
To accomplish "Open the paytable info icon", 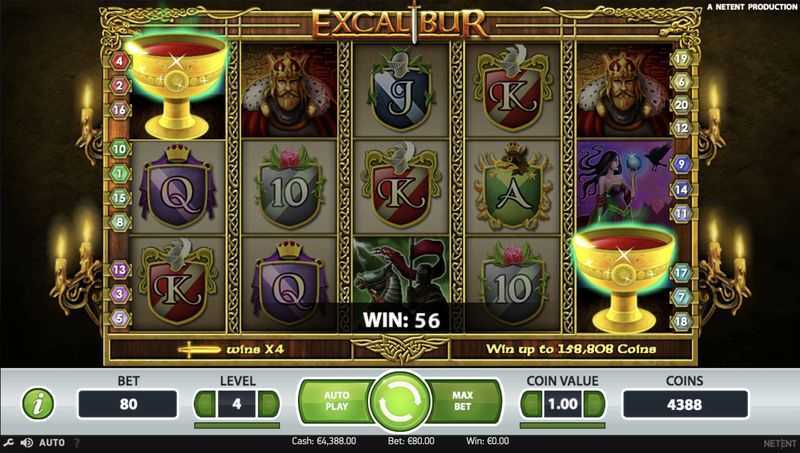I will [x=38, y=404].
